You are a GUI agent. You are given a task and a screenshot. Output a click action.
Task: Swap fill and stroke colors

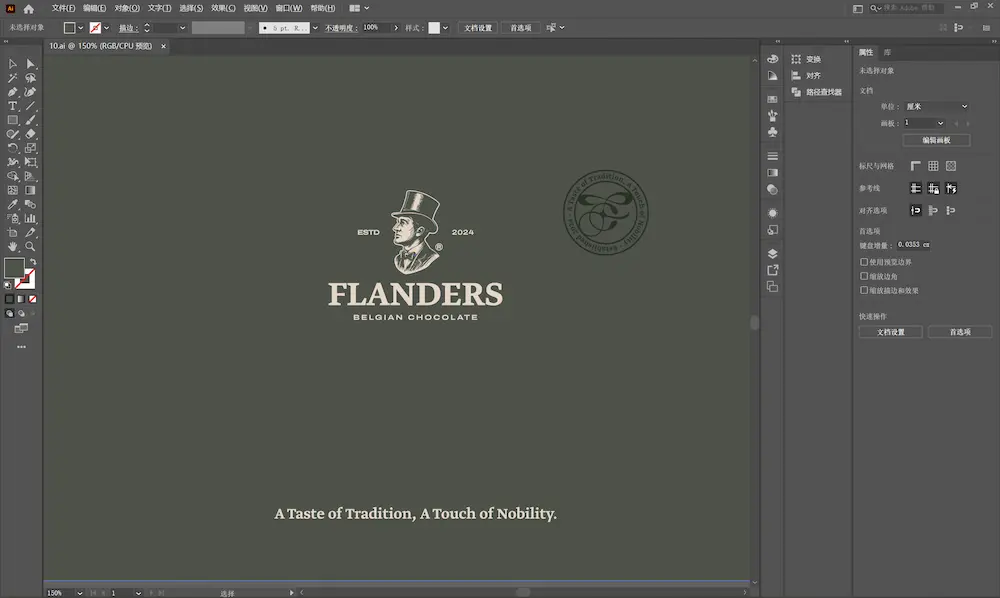coord(33,262)
